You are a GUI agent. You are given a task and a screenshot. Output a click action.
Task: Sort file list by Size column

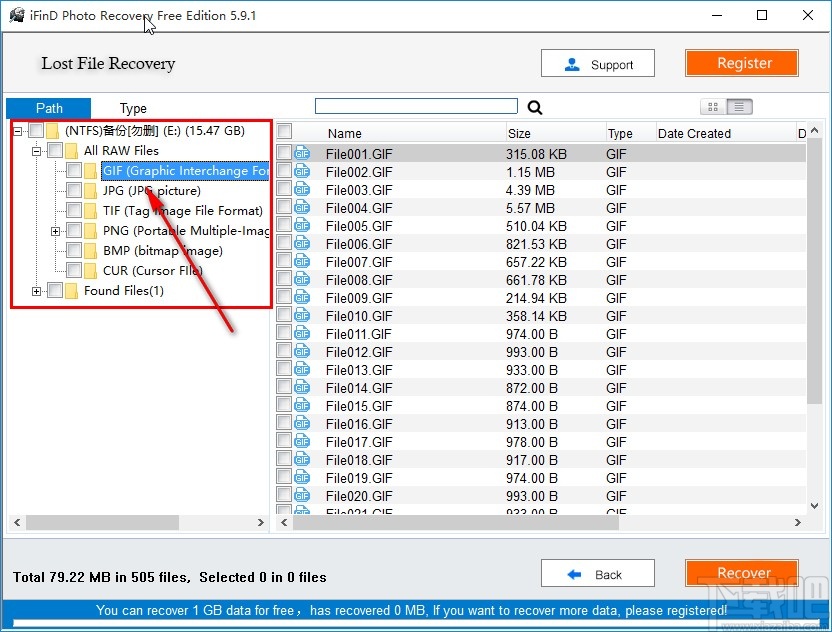coord(519,133)
